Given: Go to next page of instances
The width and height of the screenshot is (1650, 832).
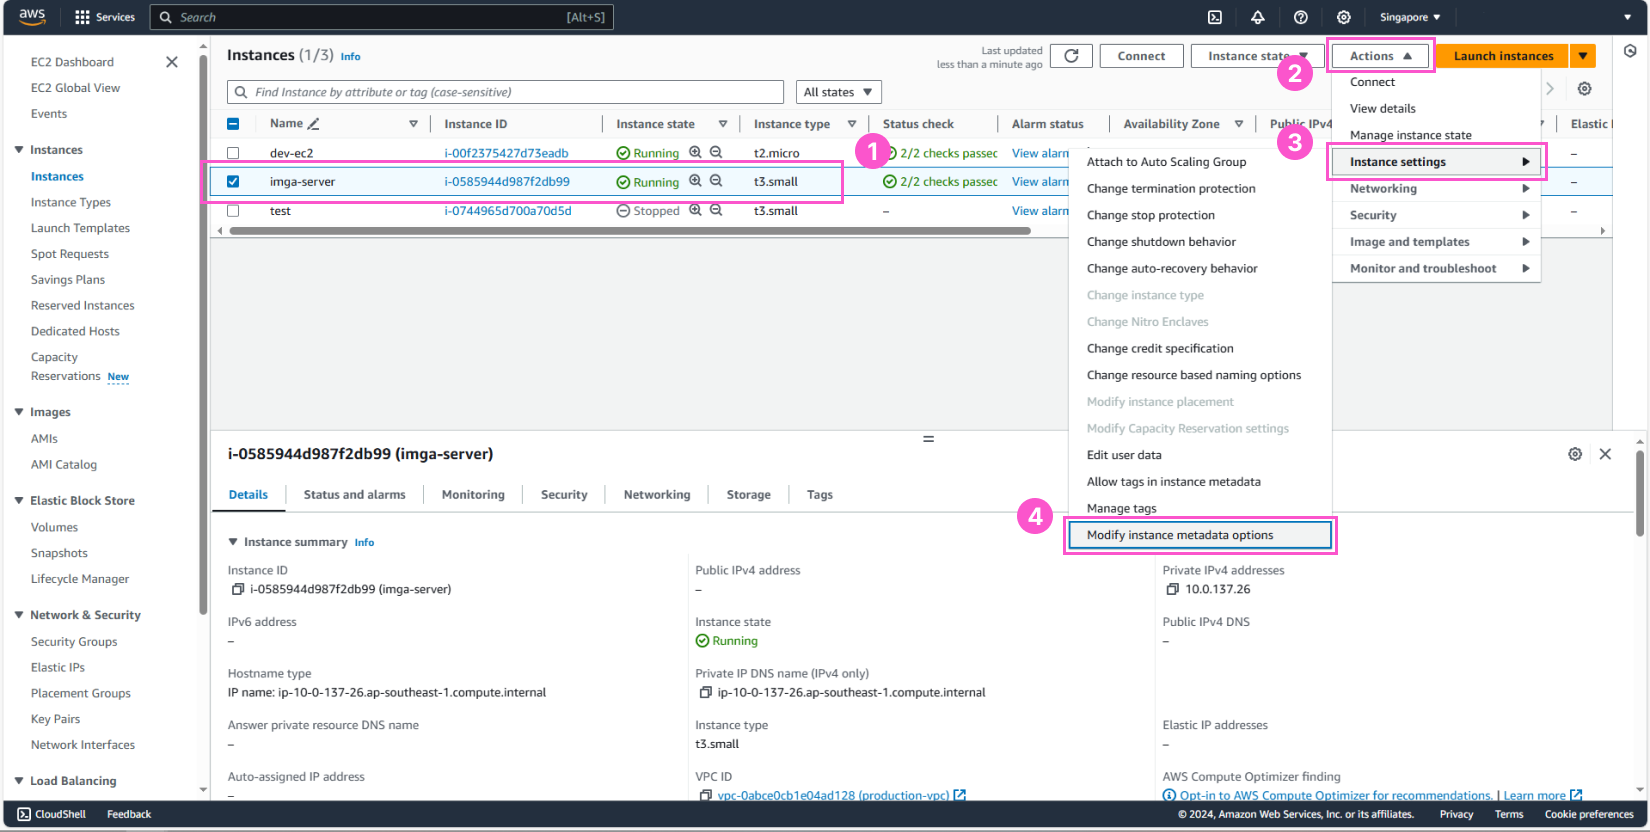Looking at the screenshot, I should click(1550, 89).
